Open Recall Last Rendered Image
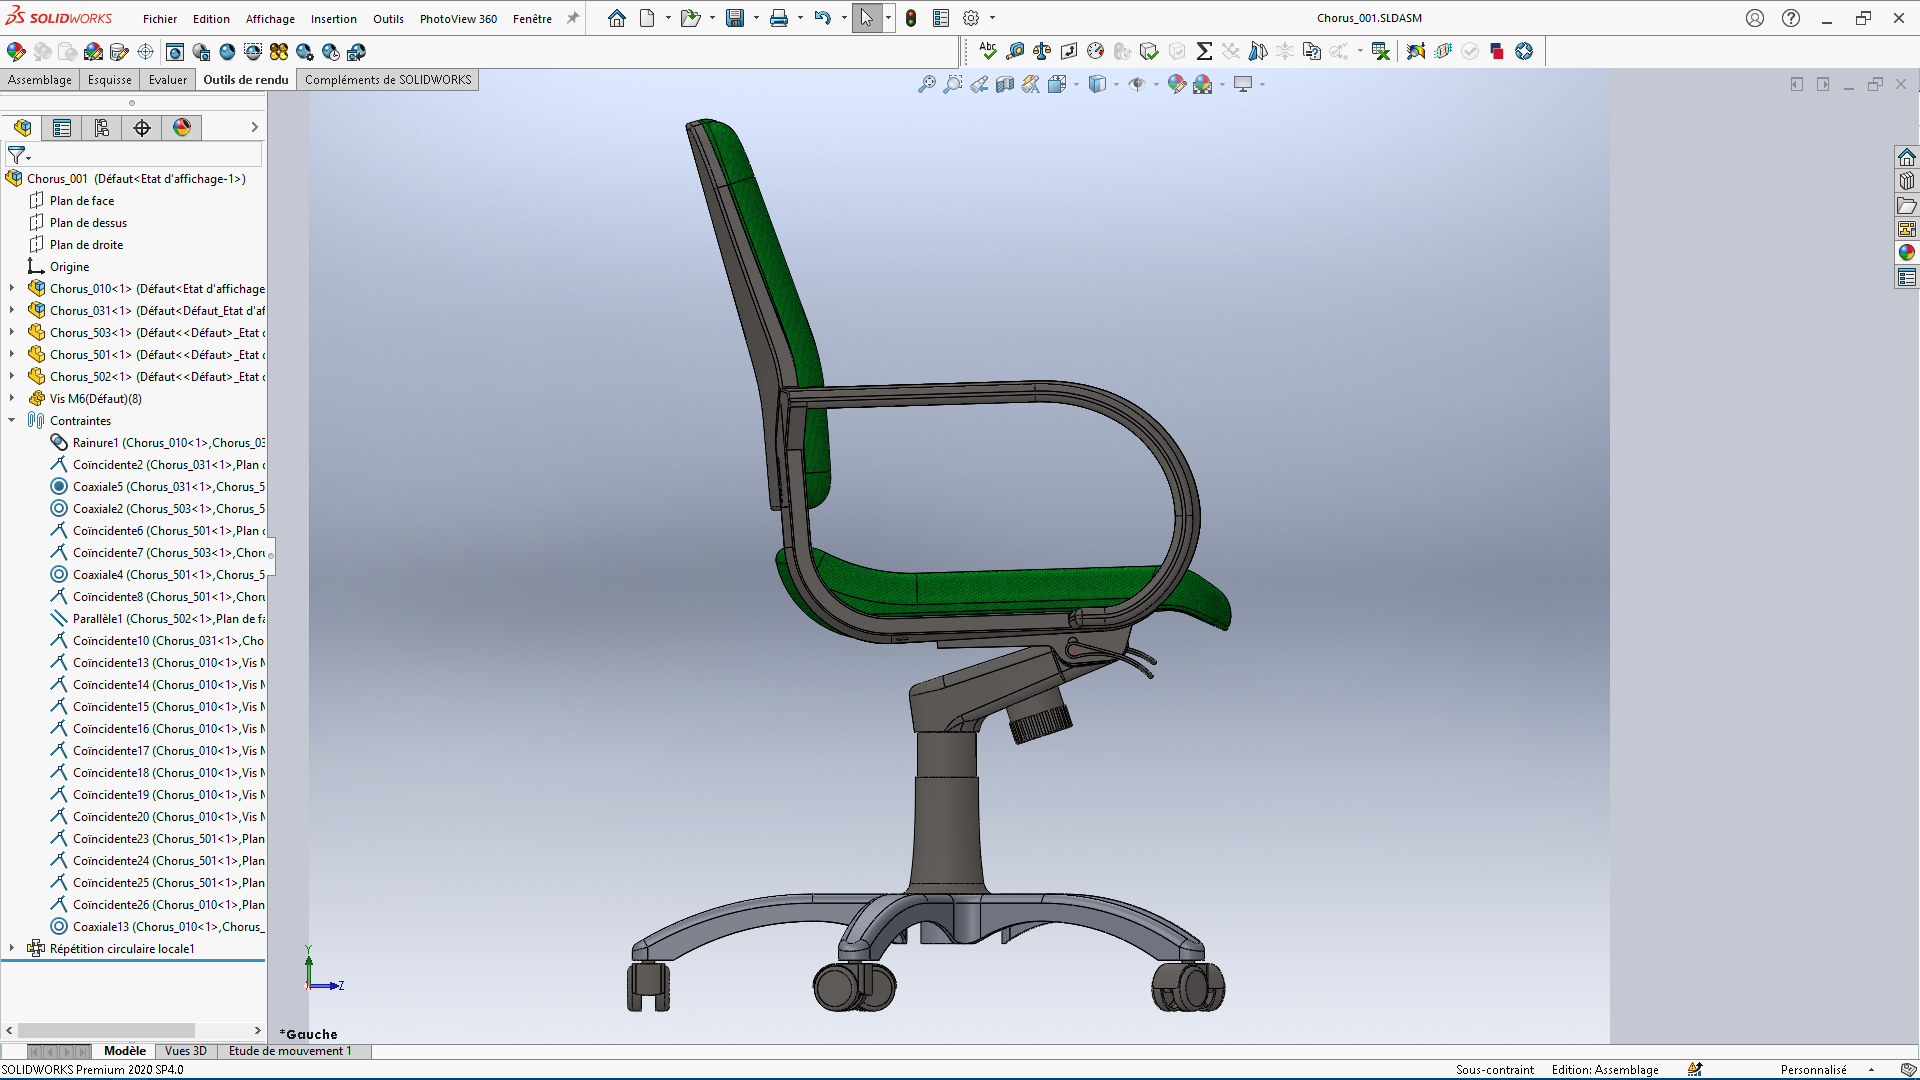This screenshot has width=1920, height=1080. pos(357,52)
